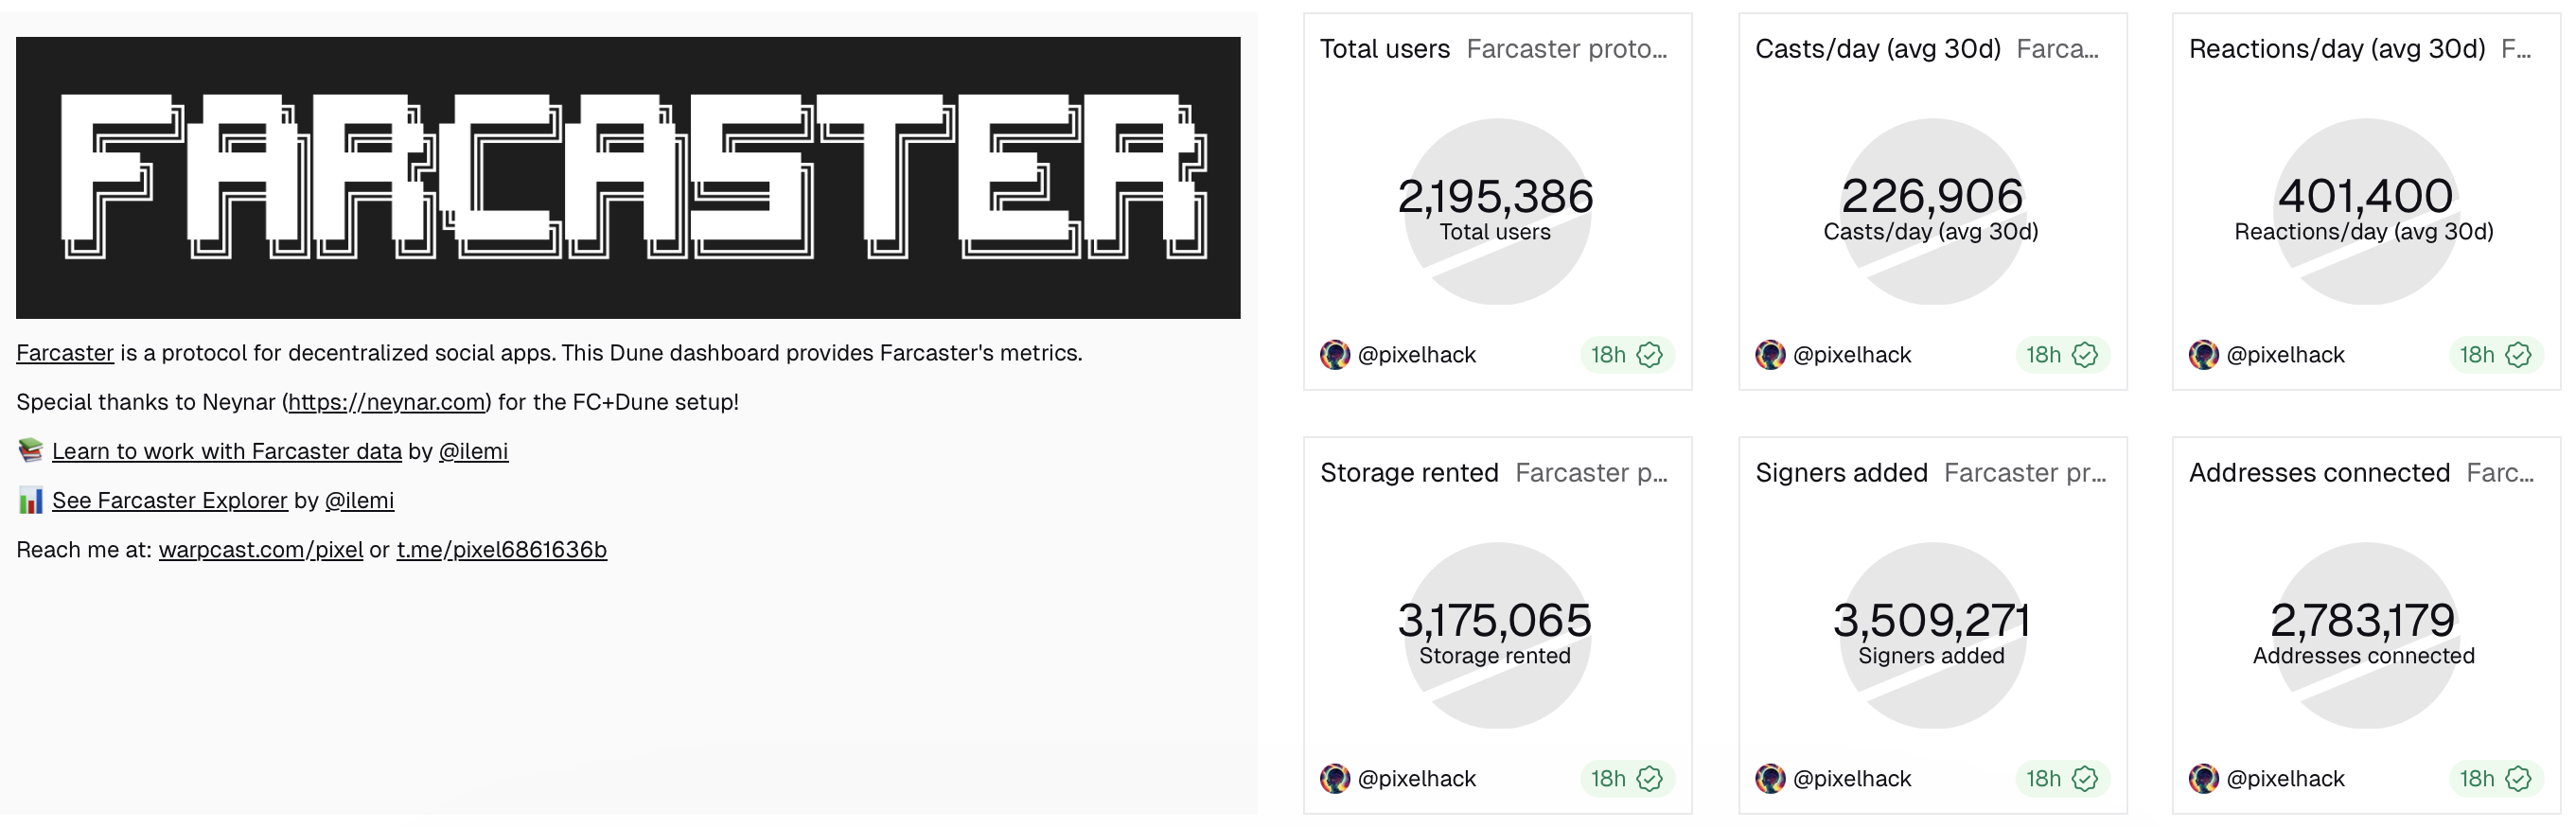
Task: Click the Farcaster banner logo image
Action: click(628, 176)
